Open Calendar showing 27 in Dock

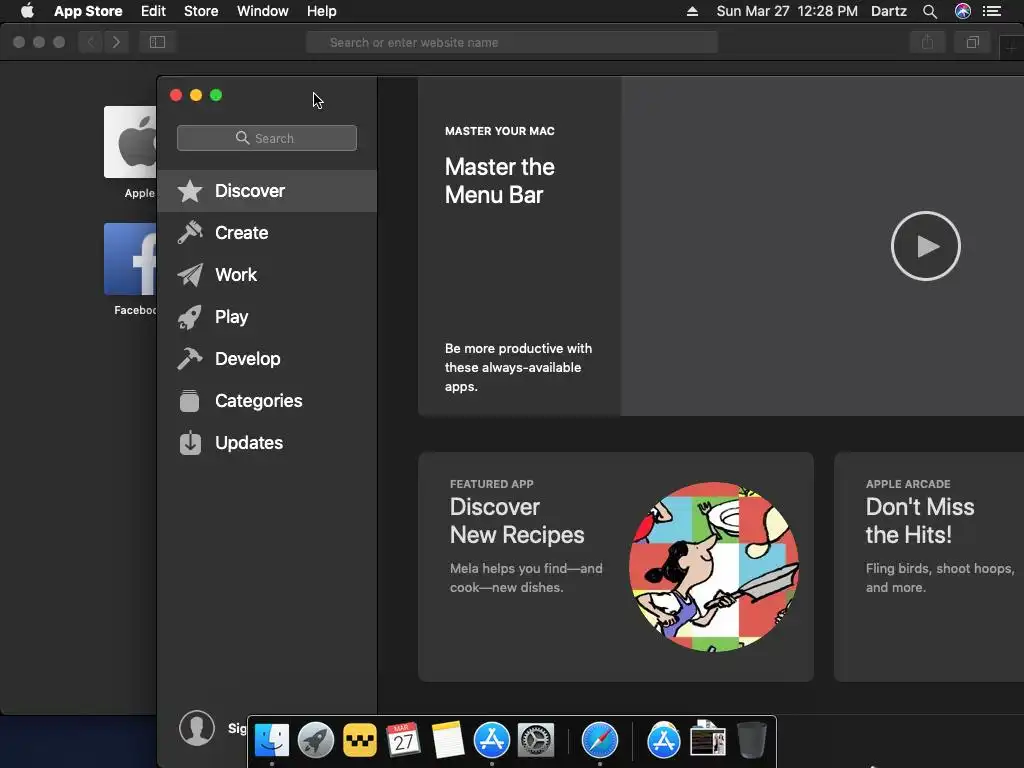(x=403, y=741)
